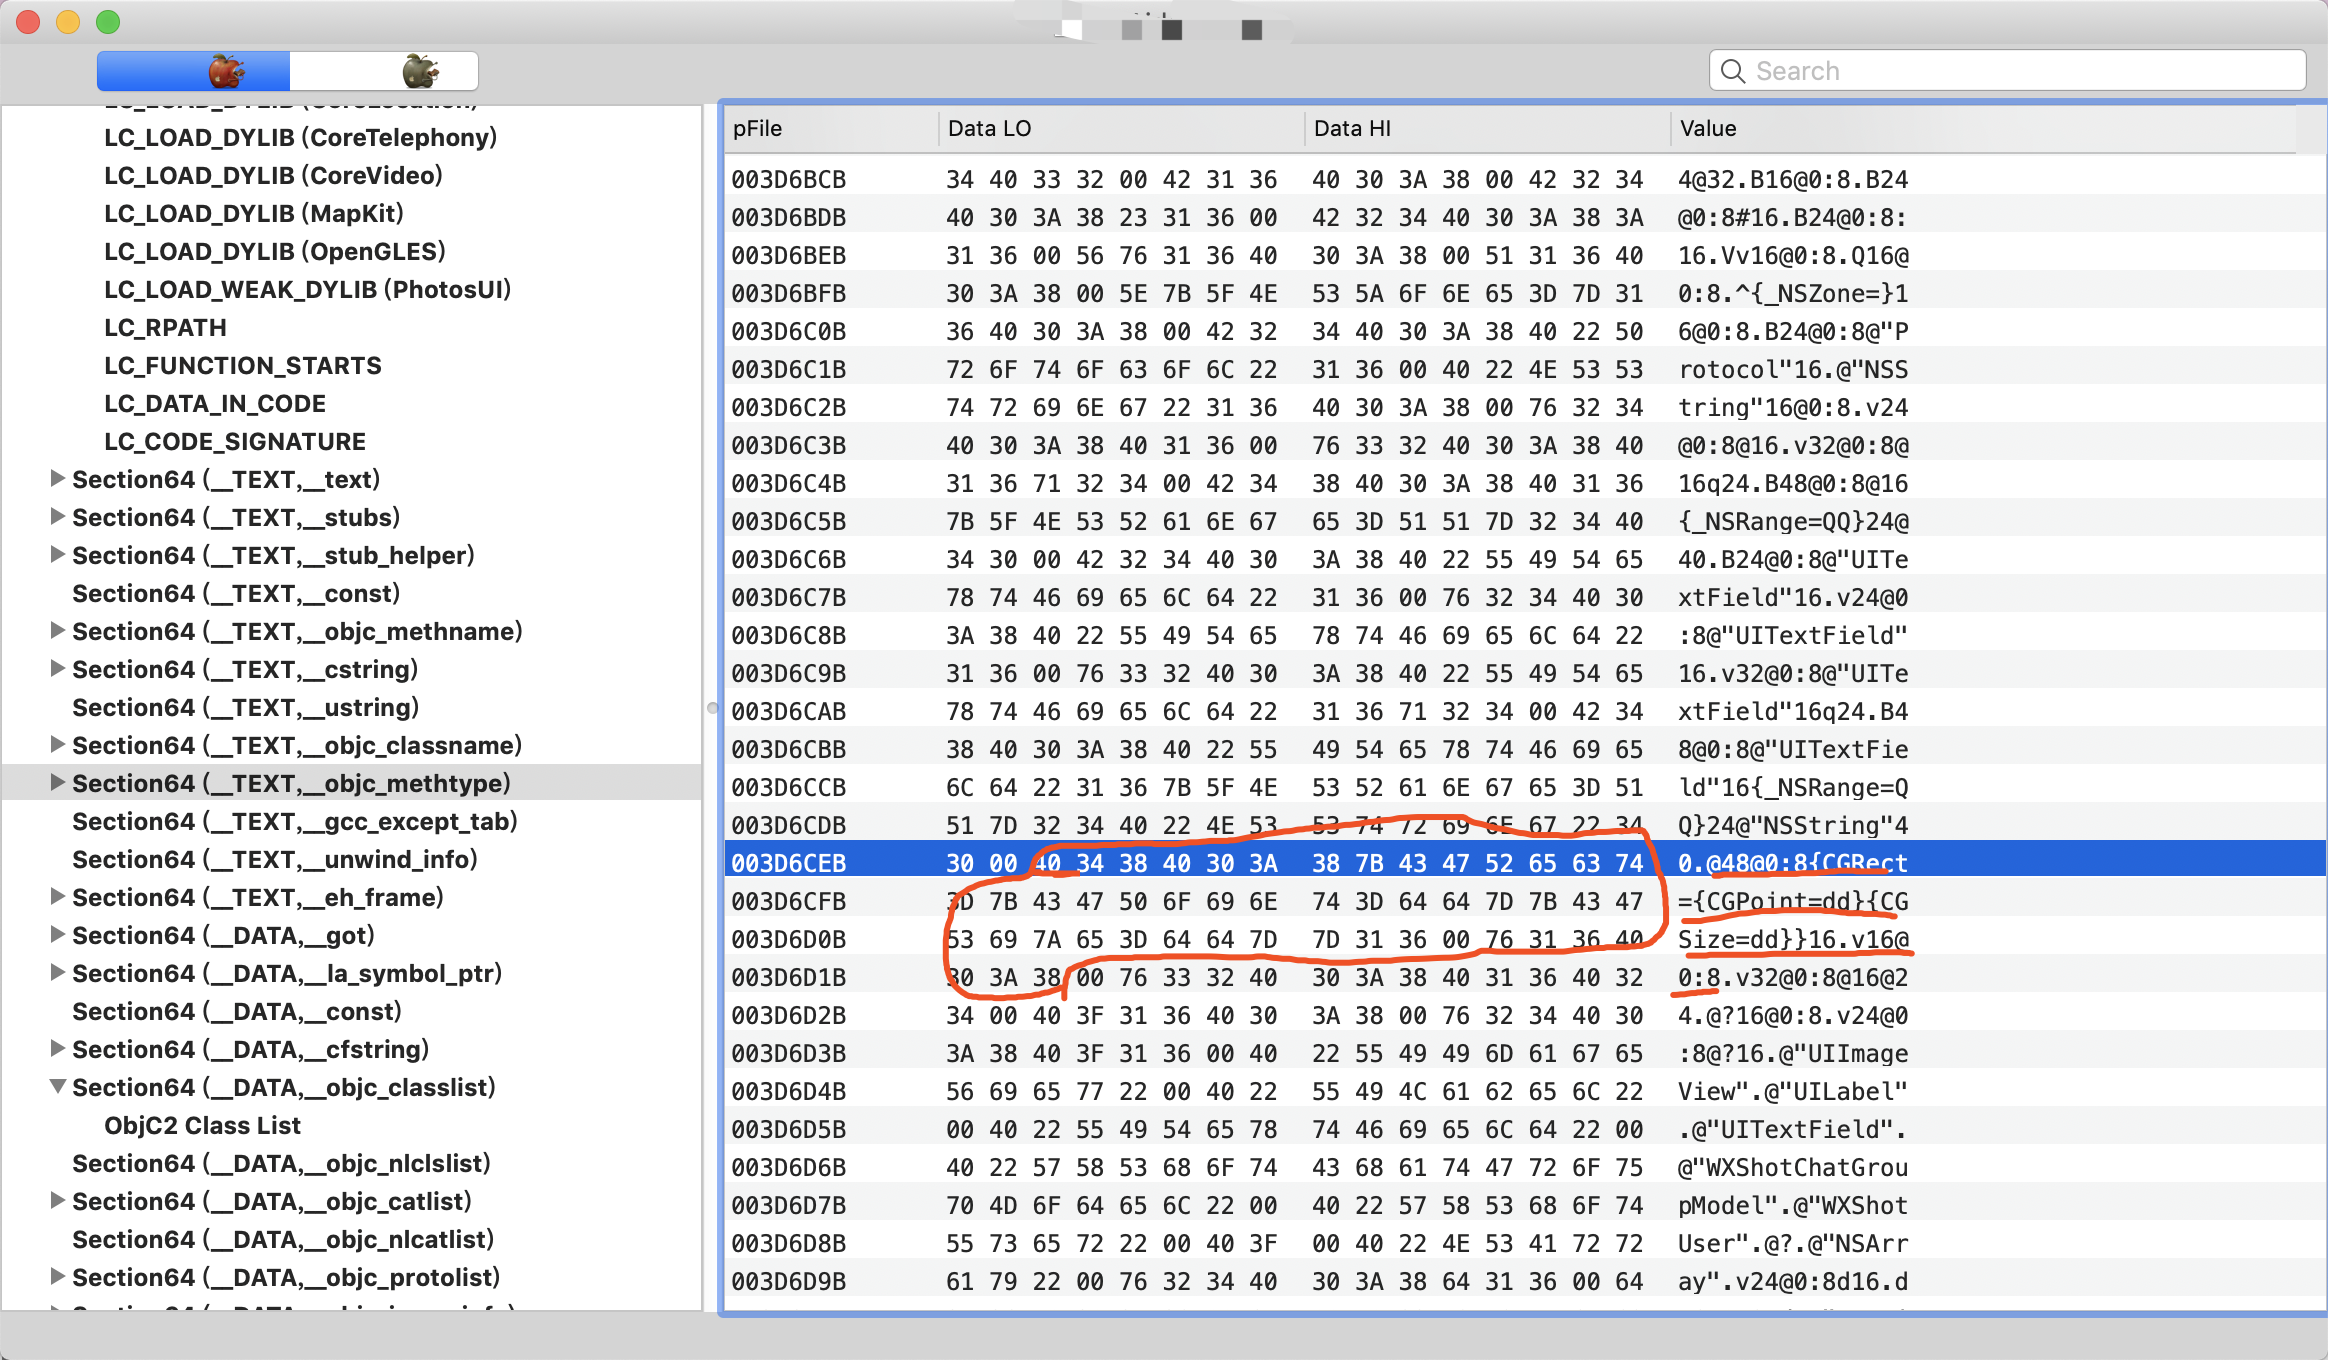Select LC_RPATH load command
The height and width of the screenshot is (1360, 2328).
point(165,327)
